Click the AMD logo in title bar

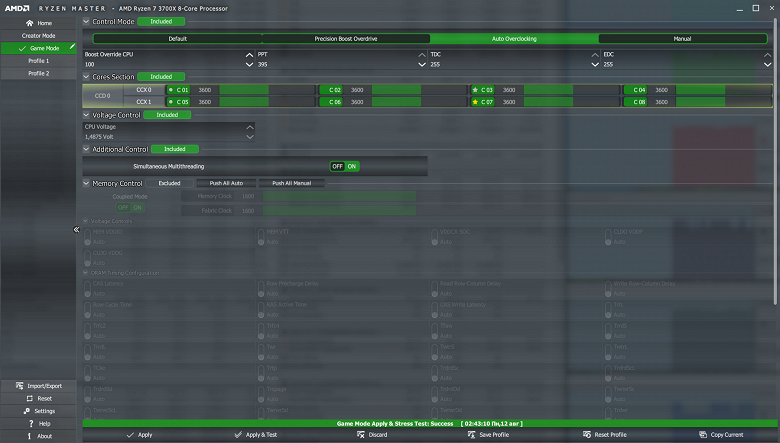17,8
